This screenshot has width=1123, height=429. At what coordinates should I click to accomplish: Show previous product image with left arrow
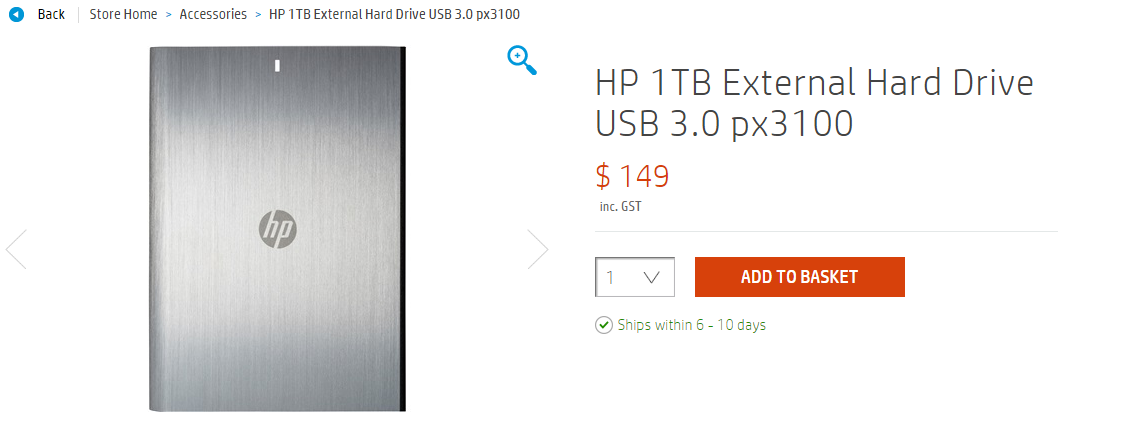16,249
